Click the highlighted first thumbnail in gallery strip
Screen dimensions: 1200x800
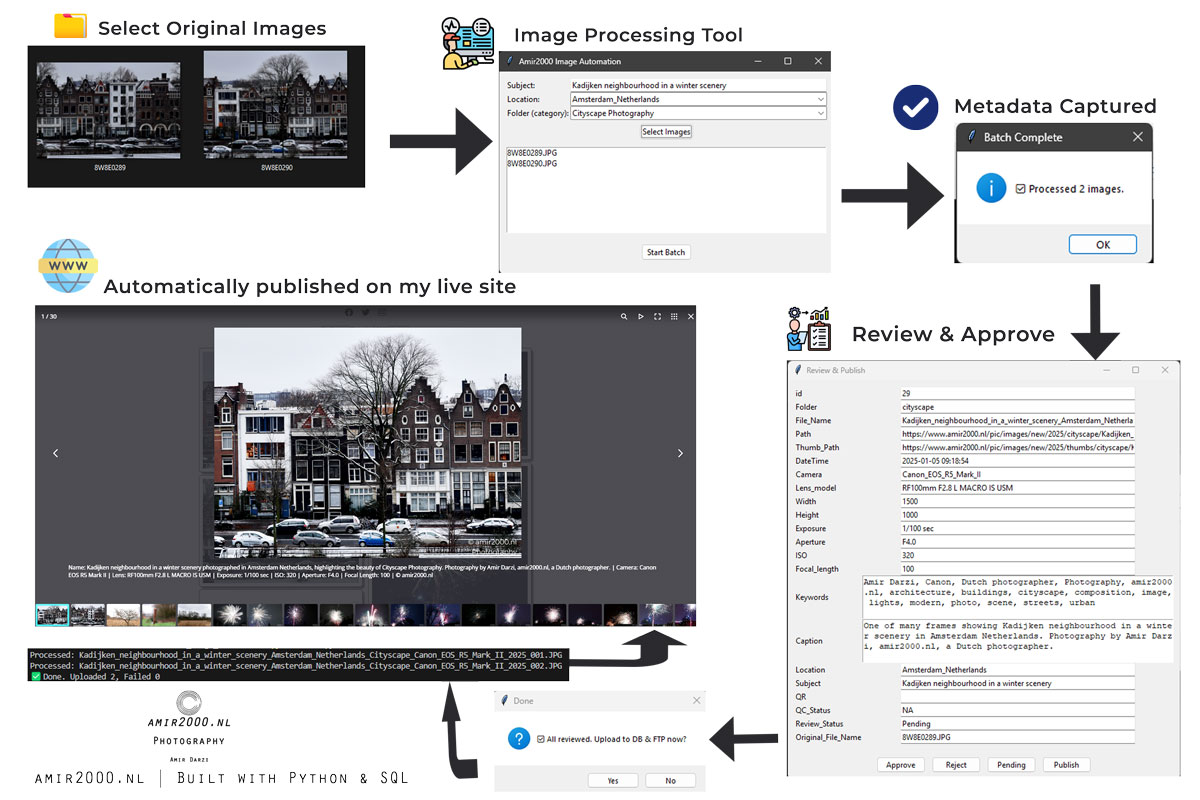[52, 614]
